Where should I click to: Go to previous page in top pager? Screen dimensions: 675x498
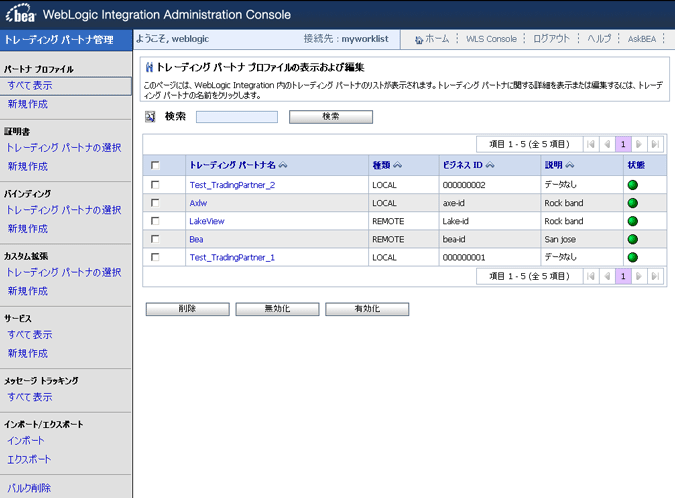click(x=607, y=144)
